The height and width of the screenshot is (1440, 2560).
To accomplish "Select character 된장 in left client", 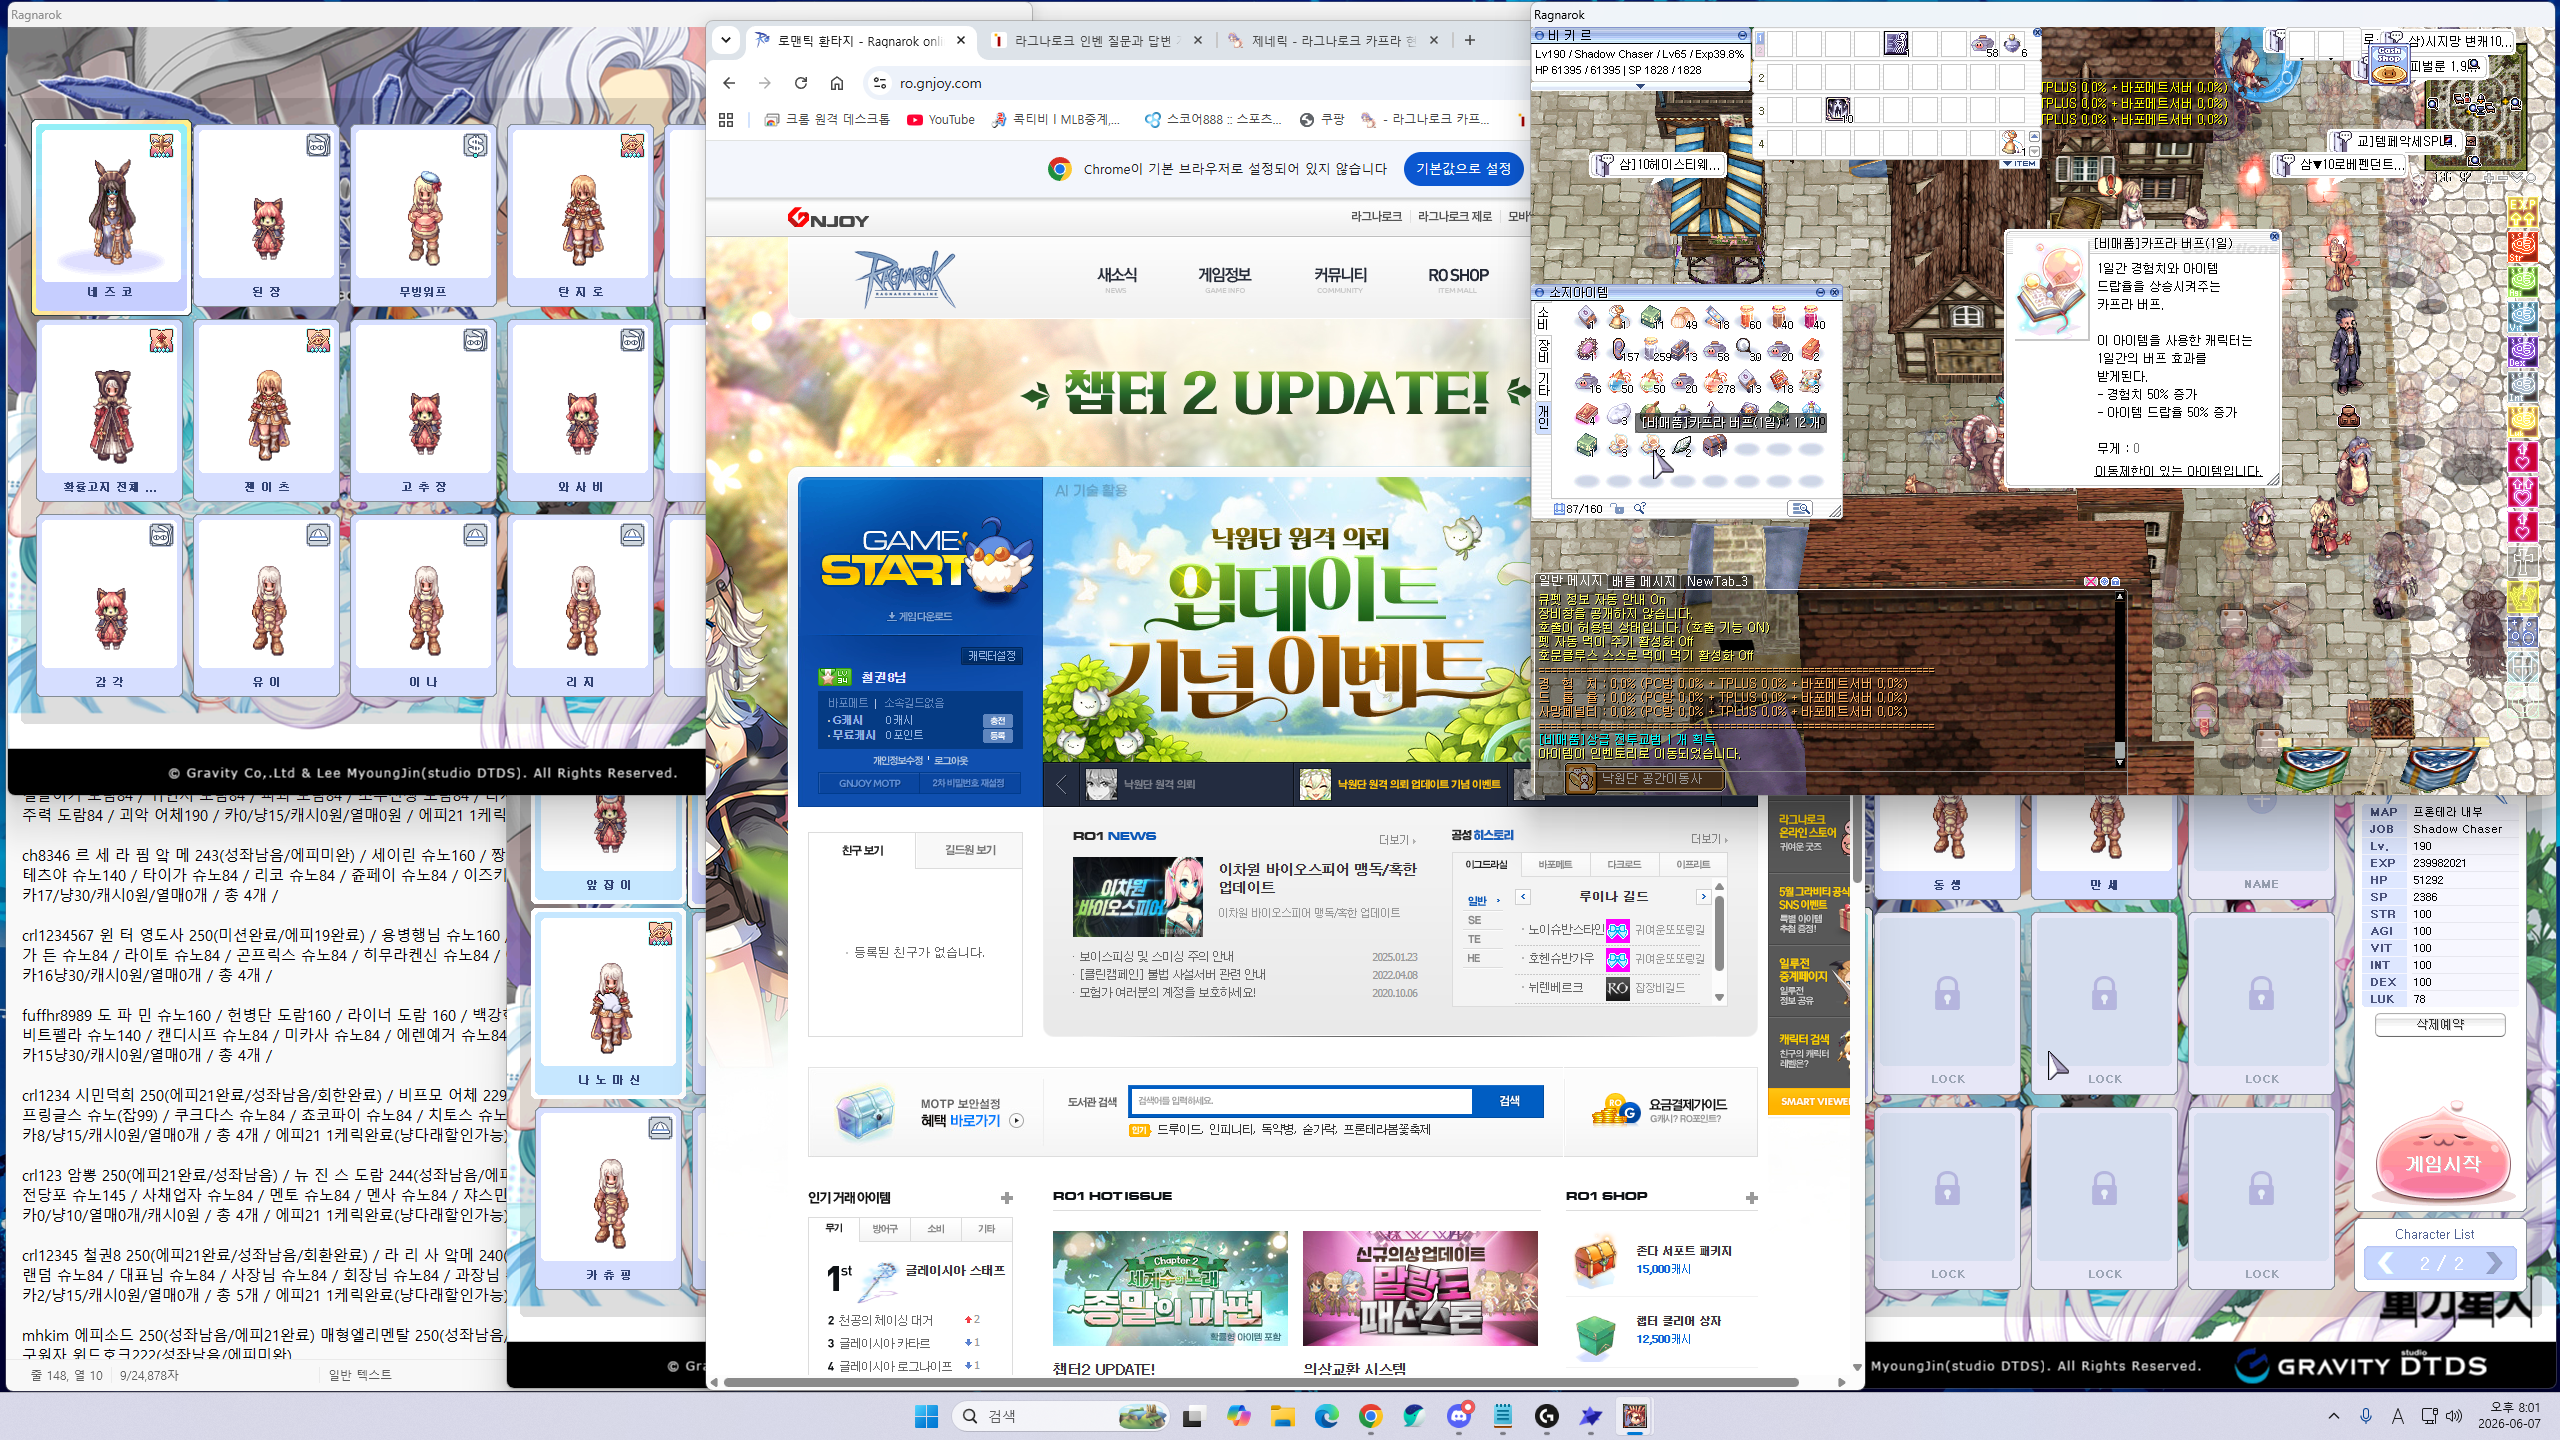I will [266, 215].
